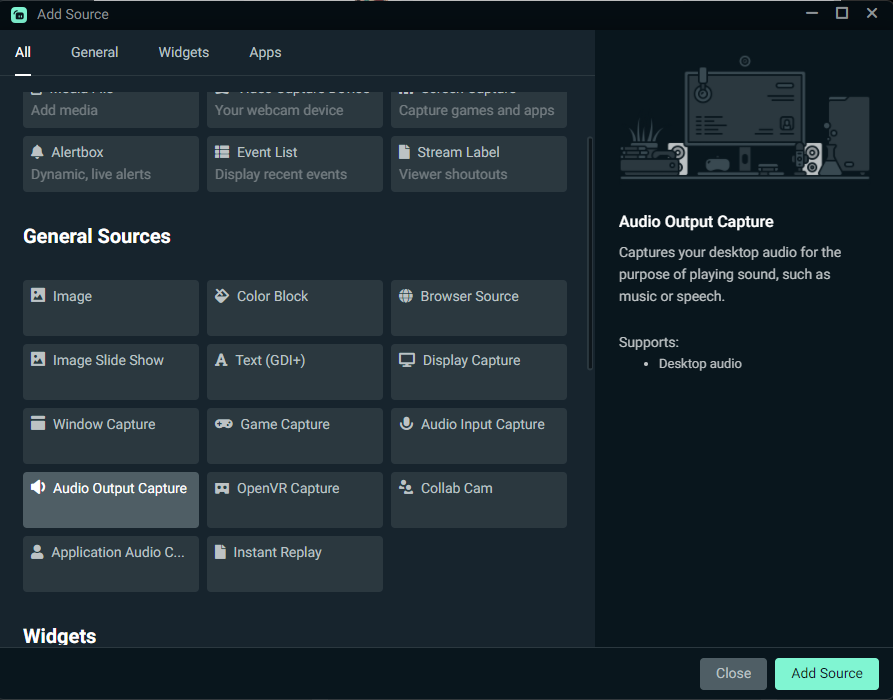Confirm with the Add Source button
The width and height of the screenshot is (893, 700).
click(x=826, y=673)
